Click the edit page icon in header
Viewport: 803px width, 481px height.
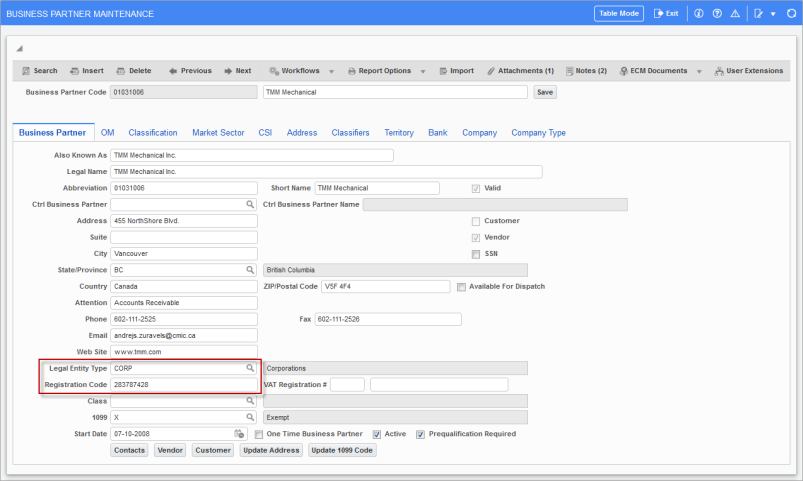[x=758, y=14]
